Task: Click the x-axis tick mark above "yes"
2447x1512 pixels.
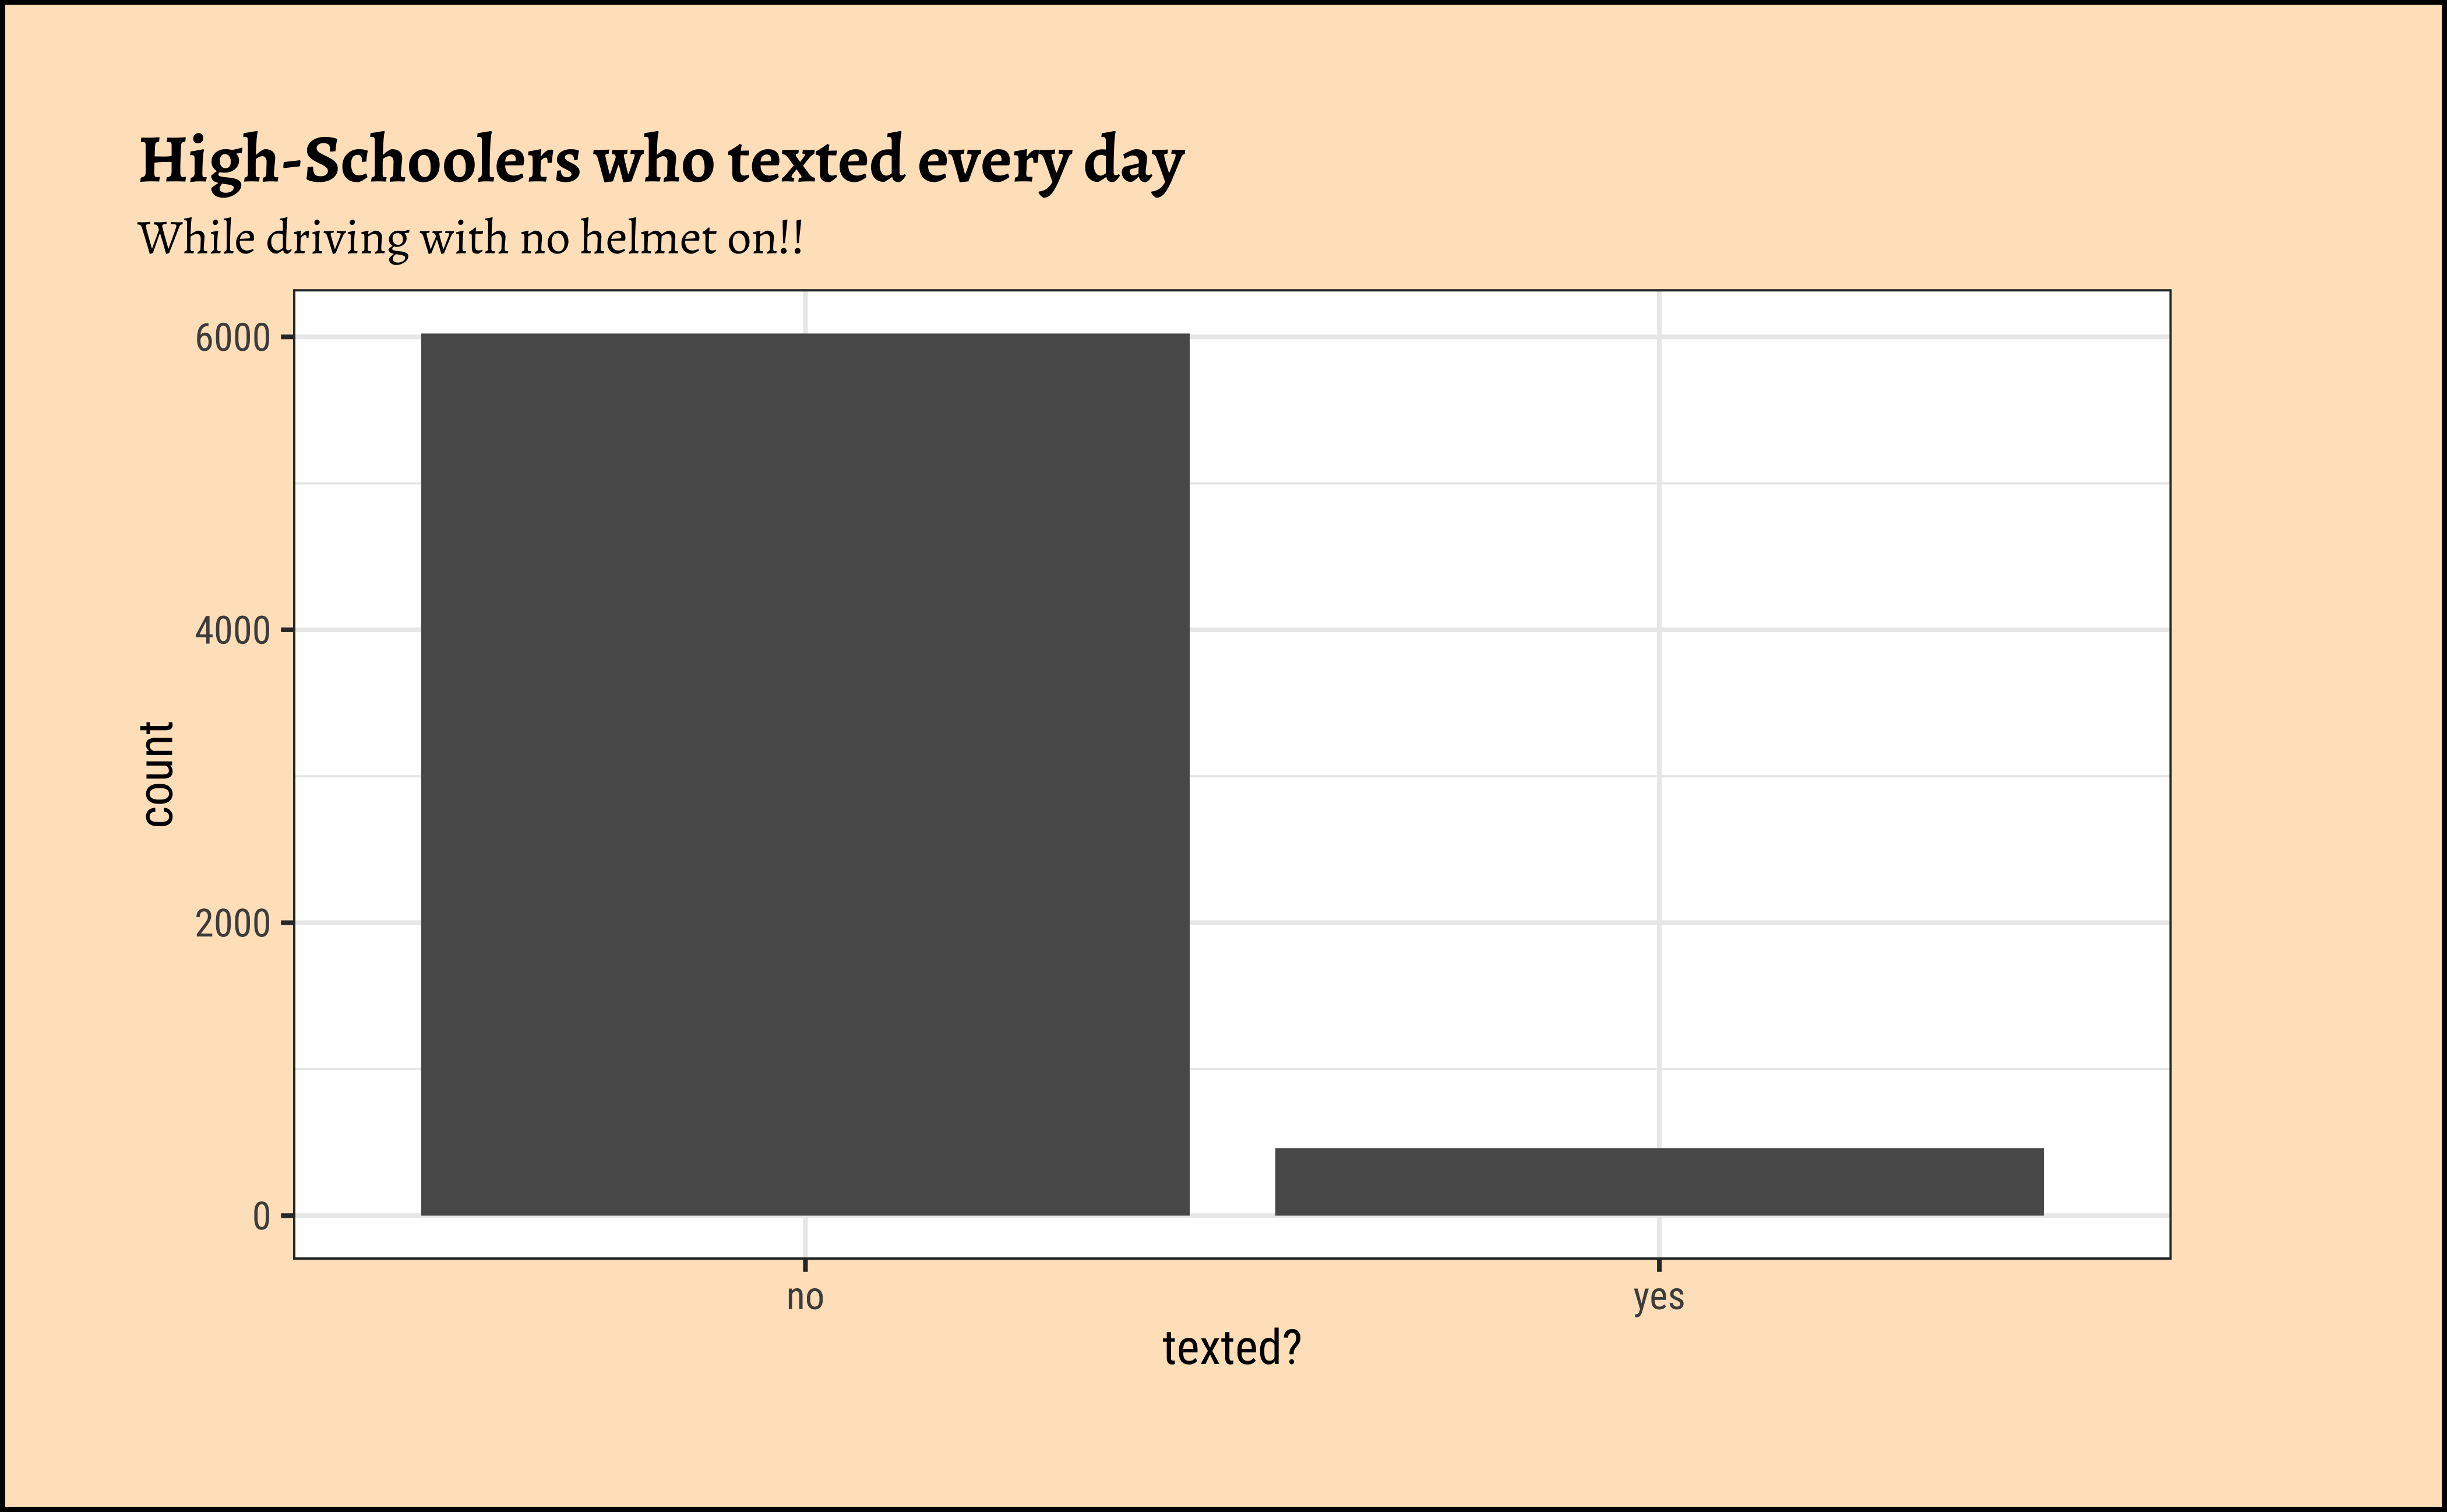Action: pyautogui.click(x=1659, y=1265)
